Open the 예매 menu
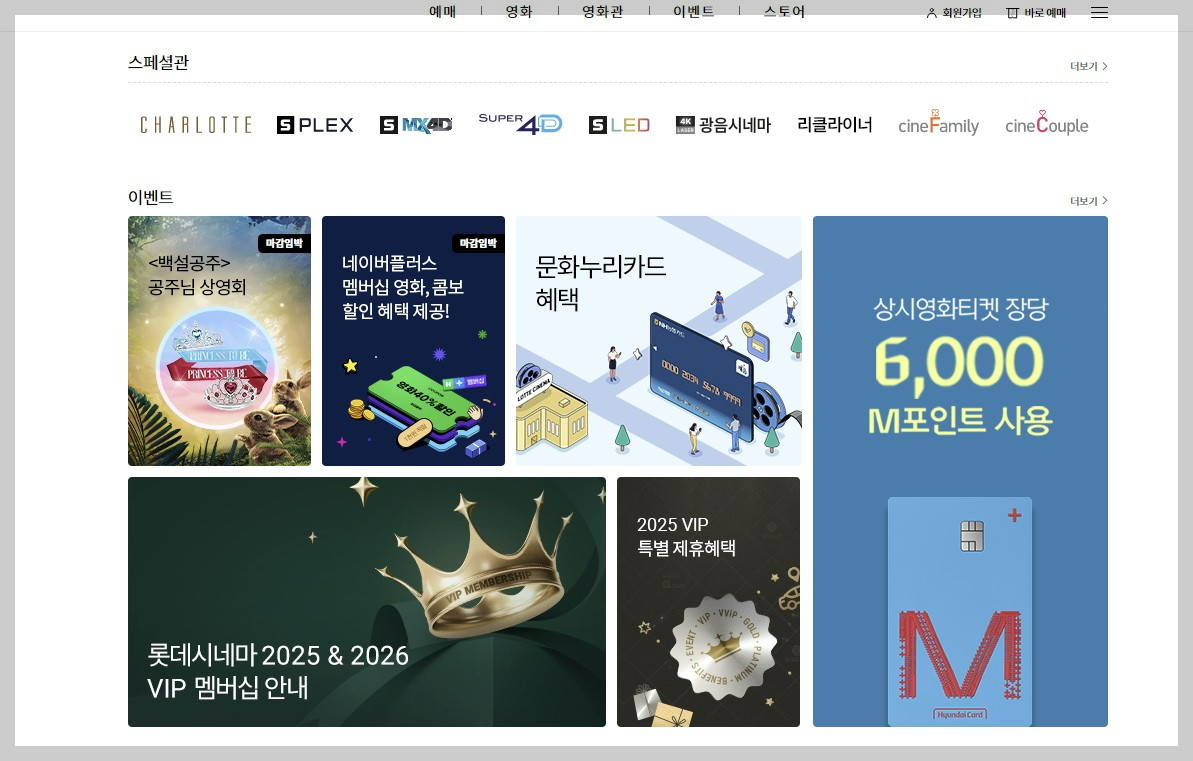 [x=442, y=11]
